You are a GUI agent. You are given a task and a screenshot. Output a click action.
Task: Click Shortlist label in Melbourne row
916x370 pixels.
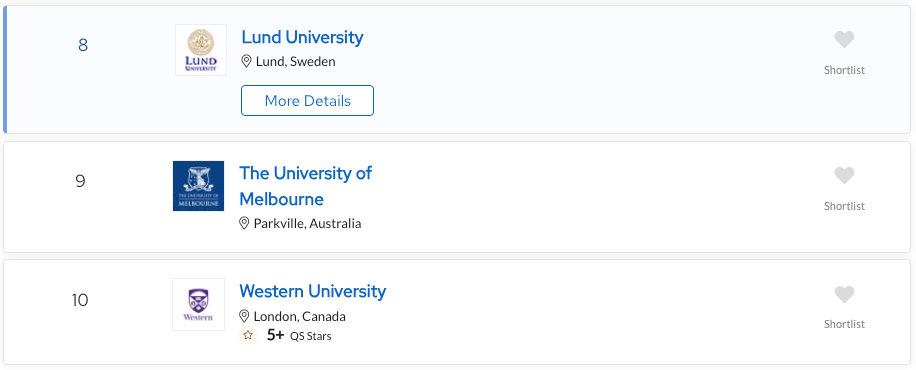point(844,206)
